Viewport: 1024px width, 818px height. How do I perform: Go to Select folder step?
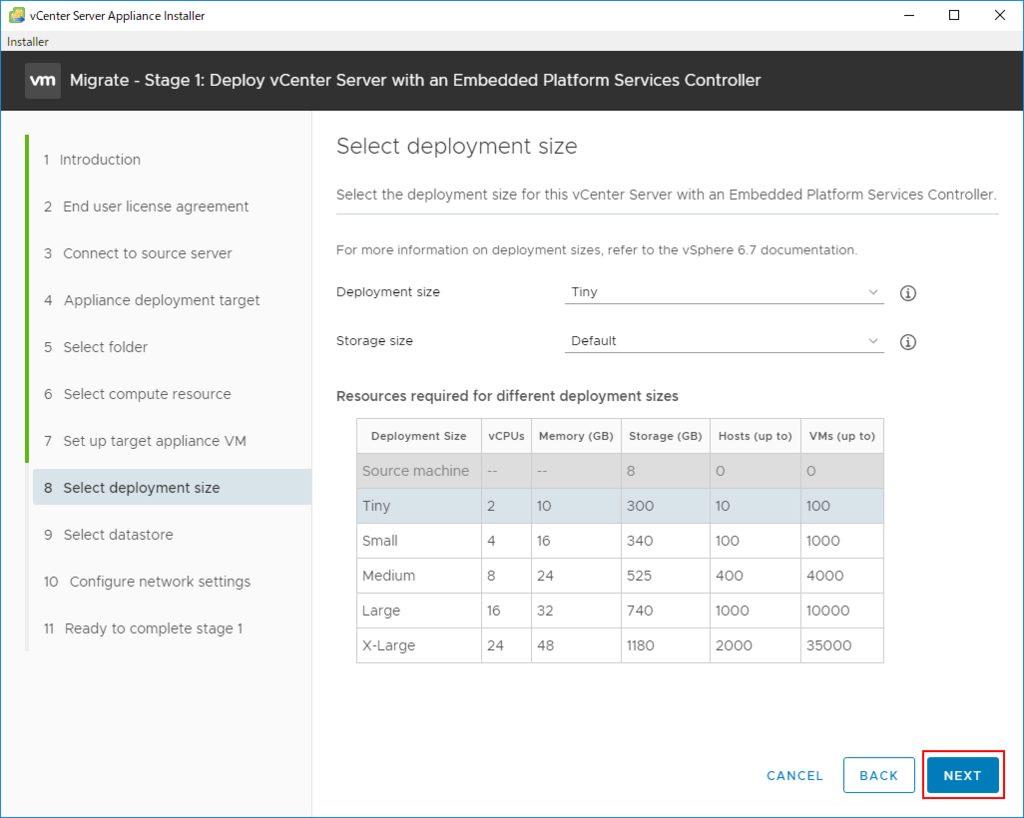[105, 348]
